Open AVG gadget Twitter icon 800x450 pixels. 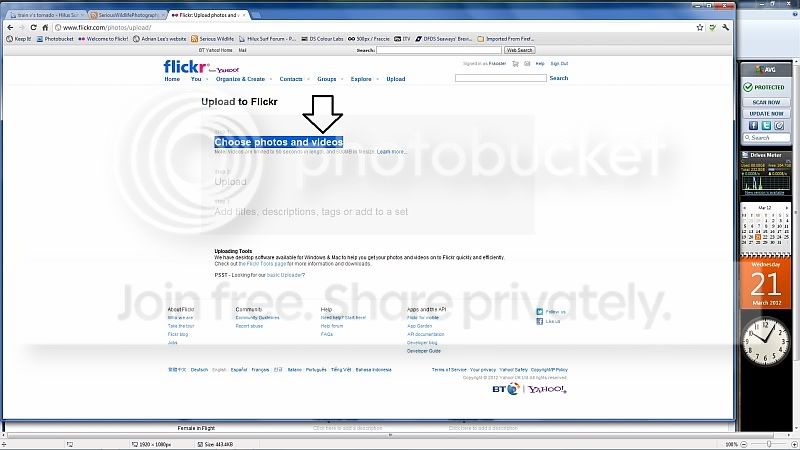tap(766, 126)
